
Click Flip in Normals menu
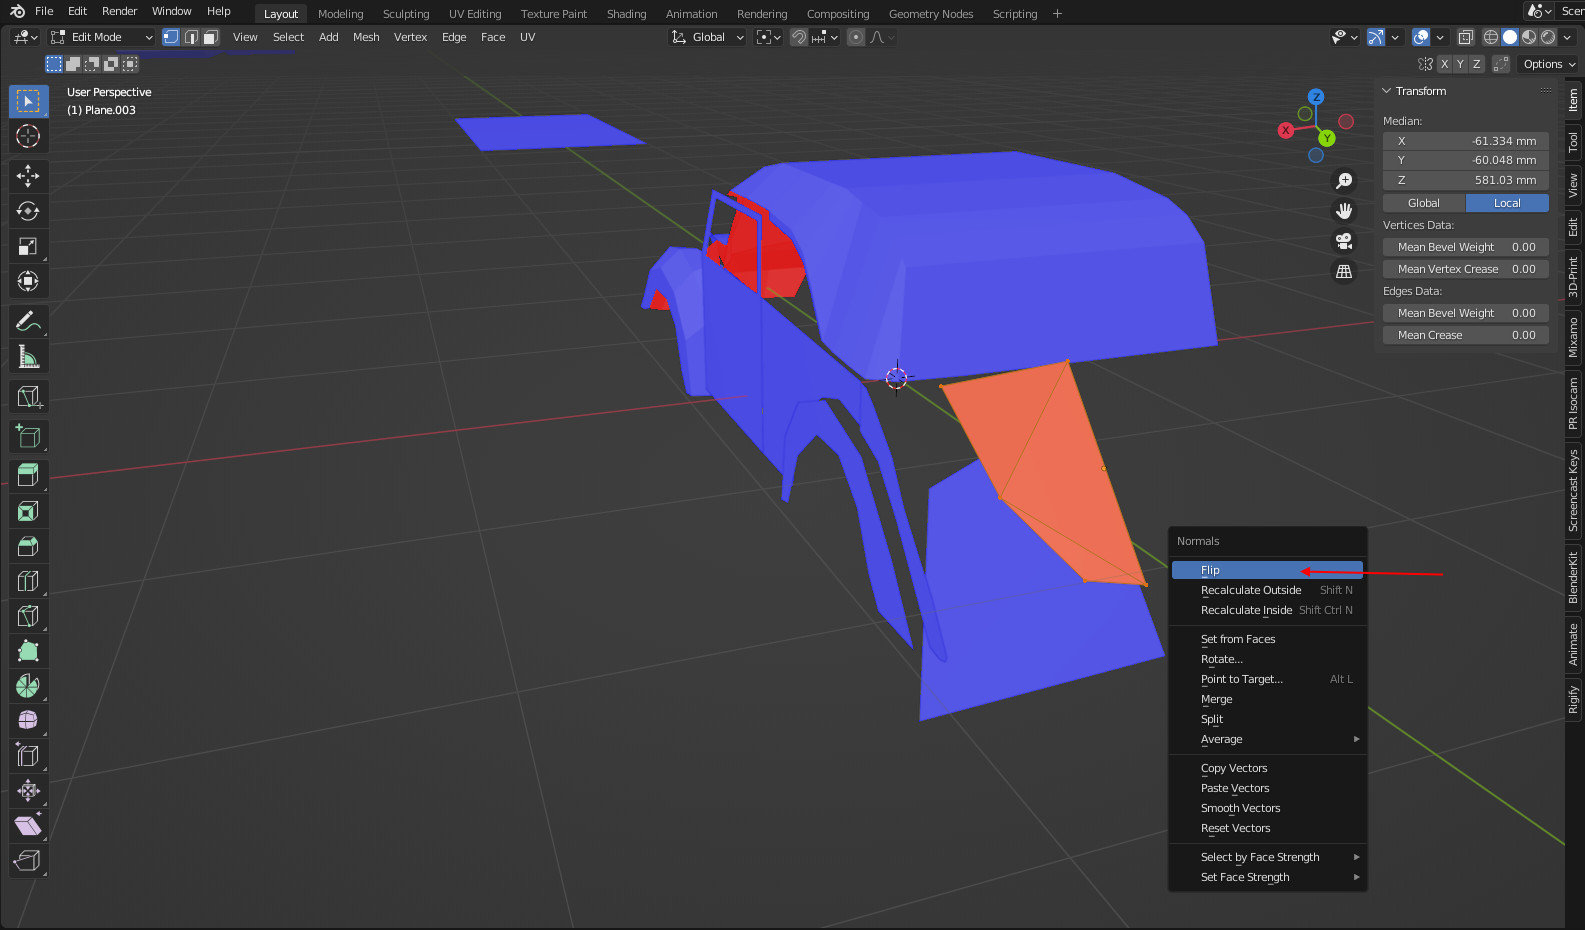tap(1267, 570)
